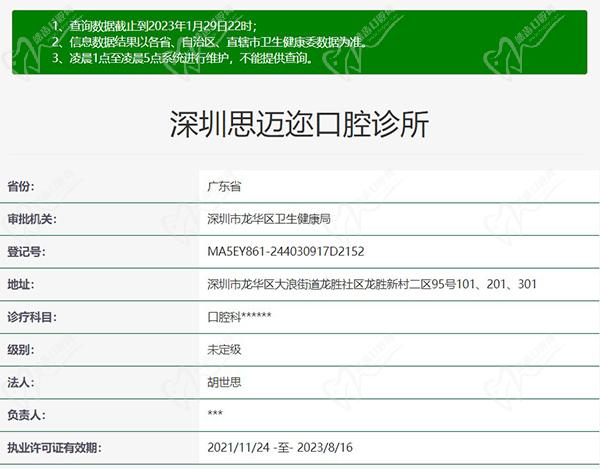Select validity period 2021/11/24 -至- 2023/8/16
This screenshot has width=600, height=469.
click(x=280, y=448)
